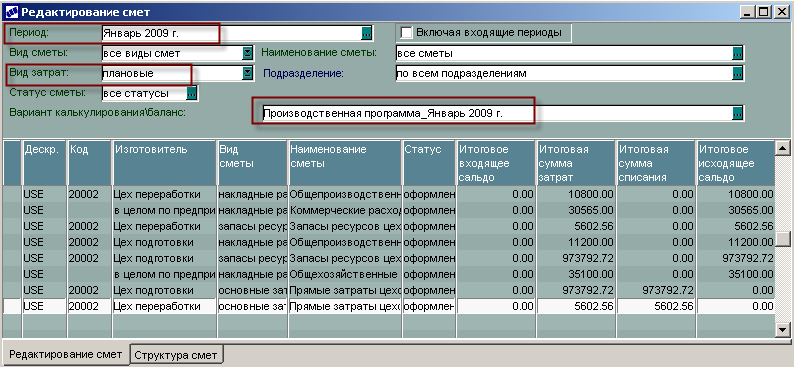Click the Наименование сметы column header

(x=345, y=163)
